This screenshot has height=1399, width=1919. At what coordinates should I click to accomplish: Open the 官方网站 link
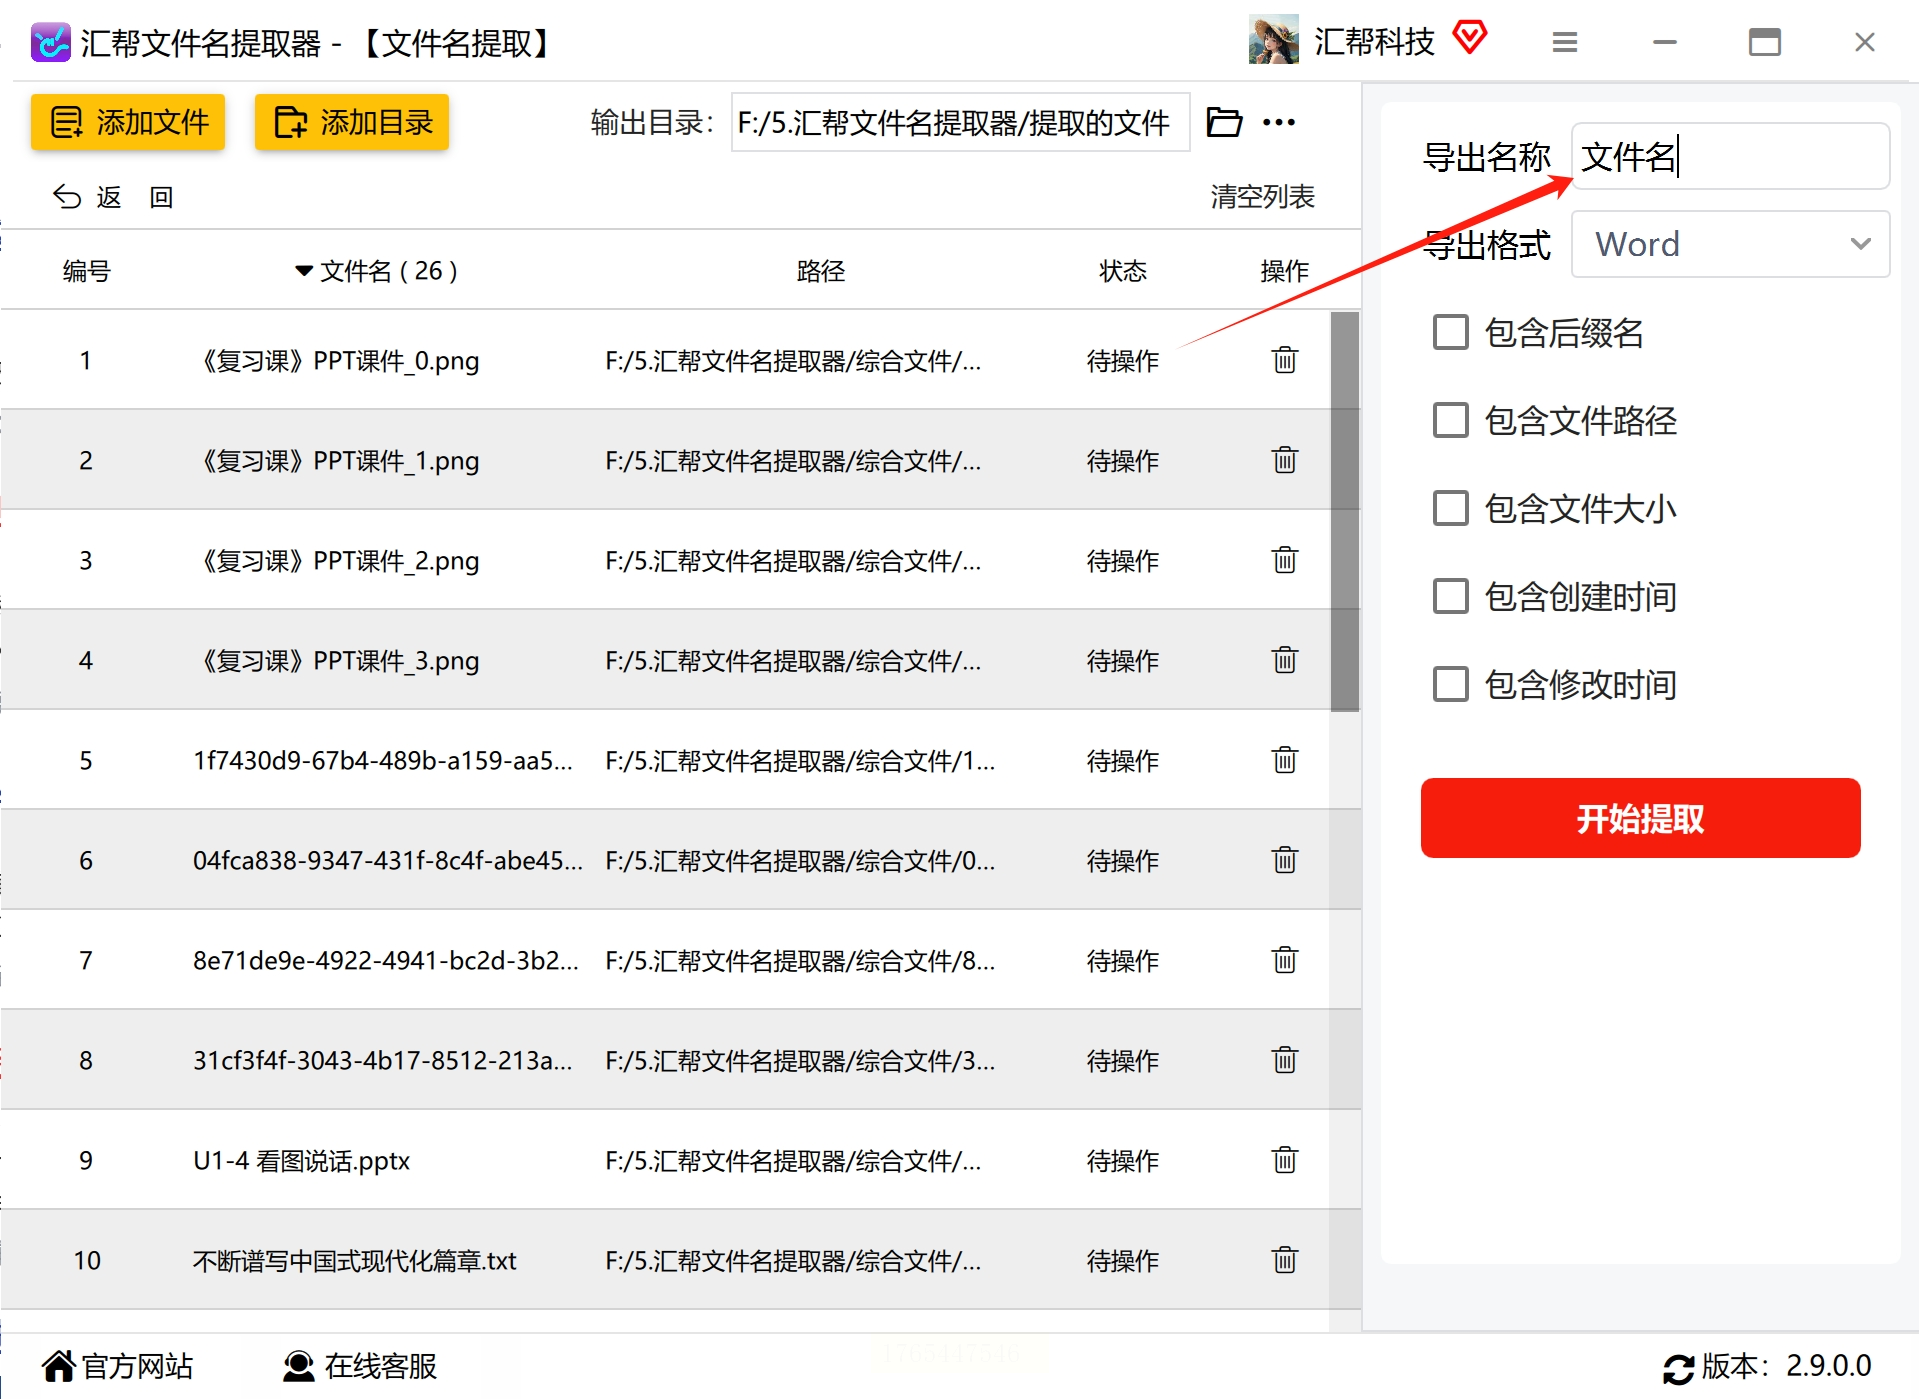click(x=117, y=1366)
